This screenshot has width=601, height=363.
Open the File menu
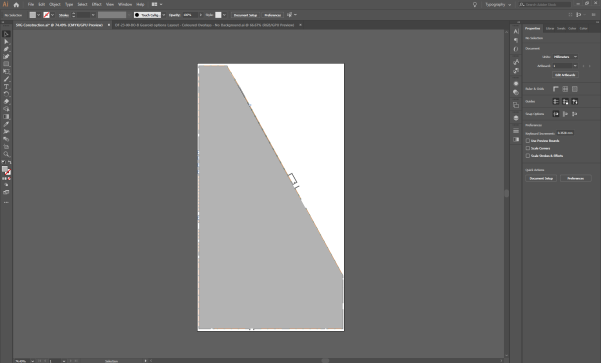click(31, 5)
